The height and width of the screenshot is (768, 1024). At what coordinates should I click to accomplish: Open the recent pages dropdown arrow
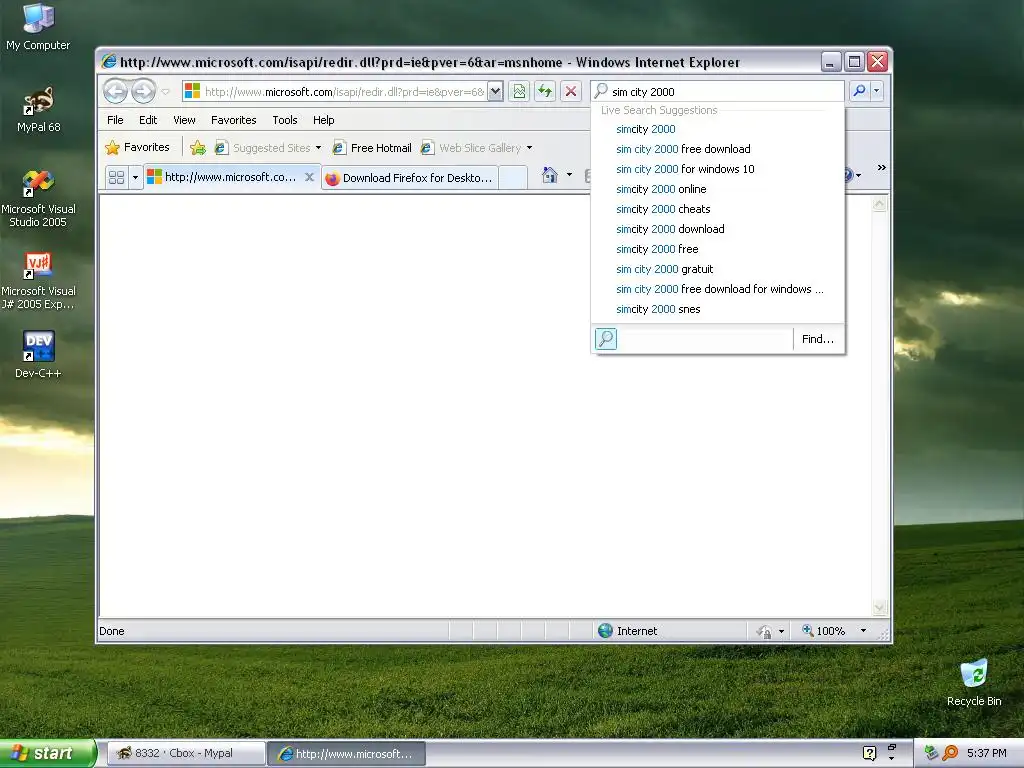[165, 91]
